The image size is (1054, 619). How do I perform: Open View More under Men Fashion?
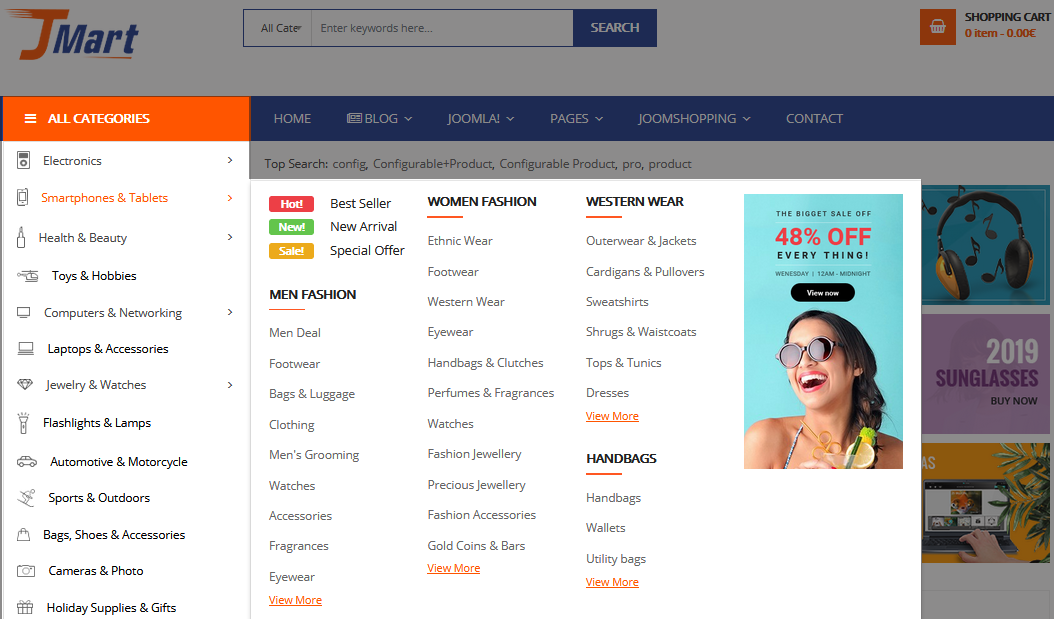tap(295, 600)
